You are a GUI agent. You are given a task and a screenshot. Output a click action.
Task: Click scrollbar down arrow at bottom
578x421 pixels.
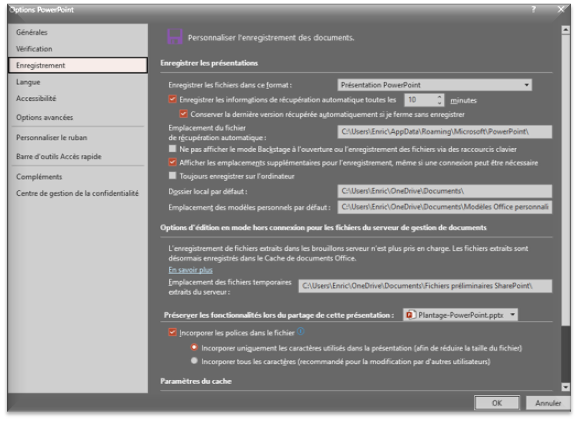pos(565,387)
